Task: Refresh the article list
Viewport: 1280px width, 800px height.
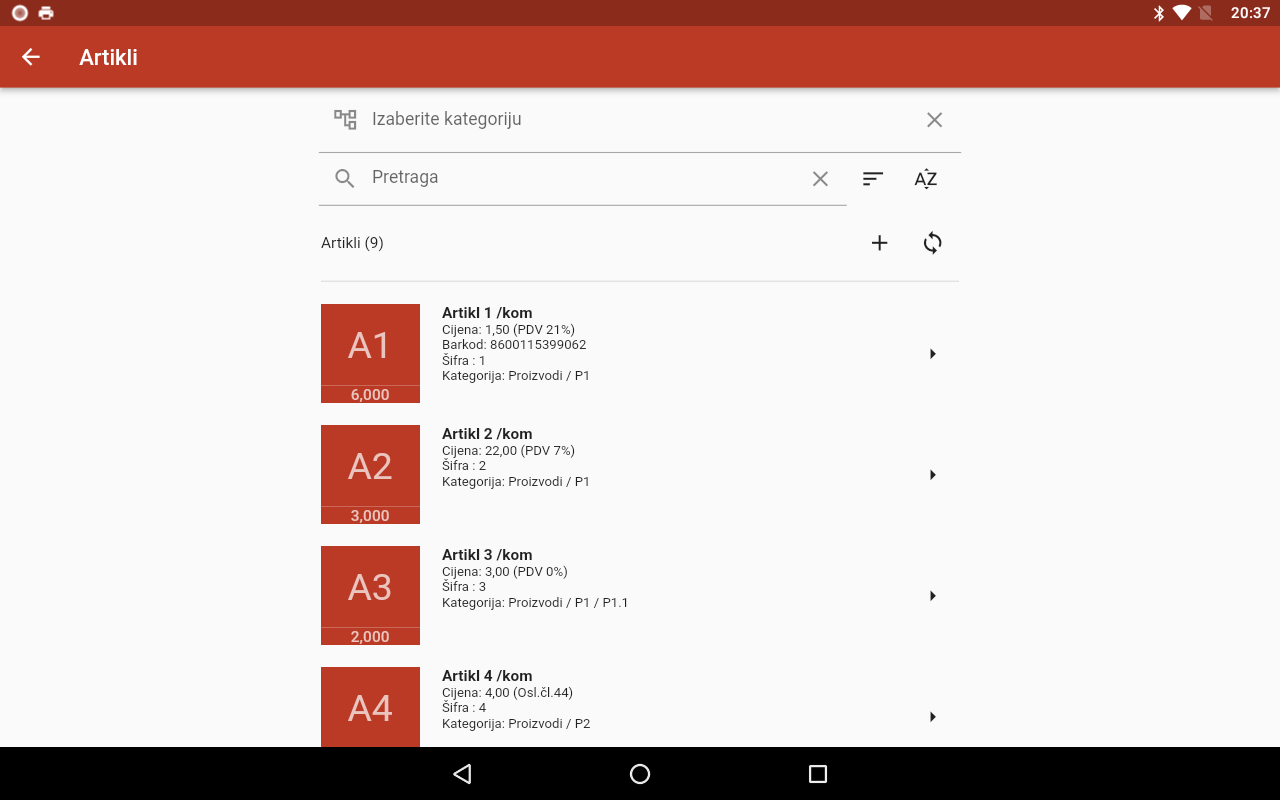Action: coord(932,242)
